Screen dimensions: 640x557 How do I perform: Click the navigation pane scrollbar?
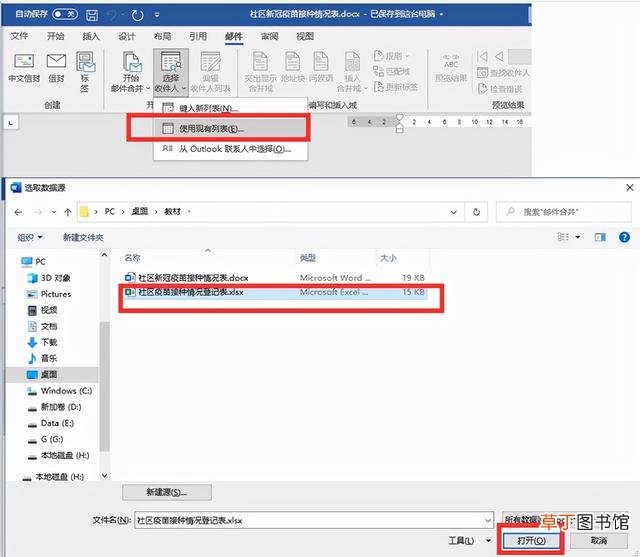104,386
